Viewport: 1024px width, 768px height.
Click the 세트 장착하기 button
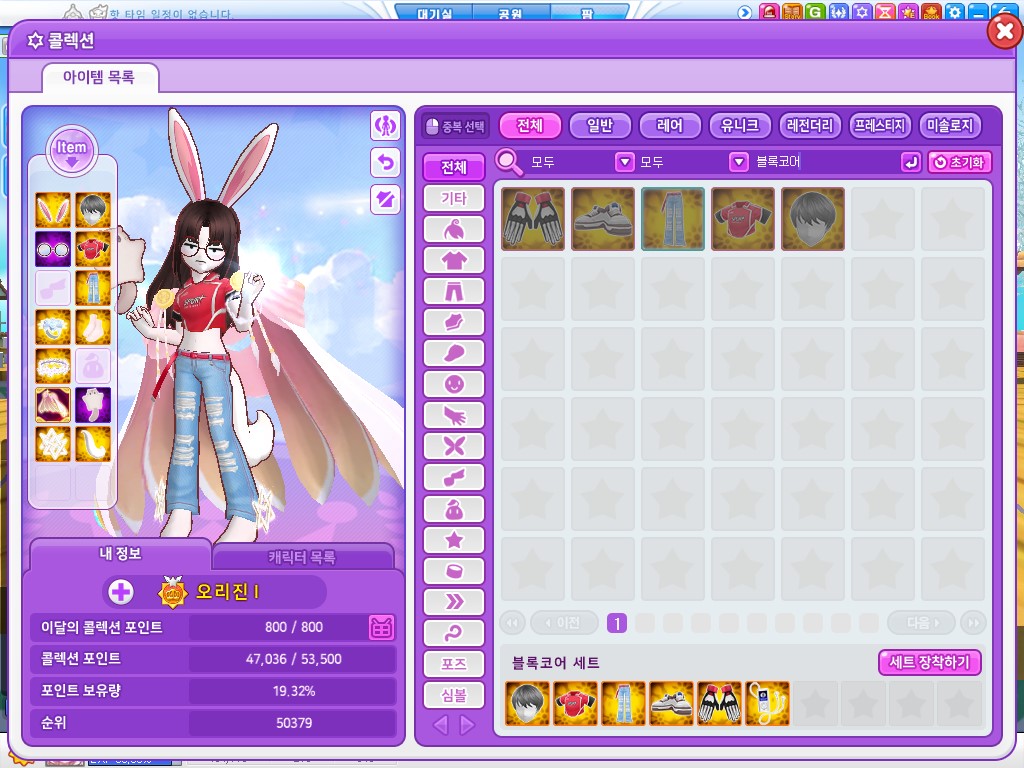(x=930, y=662)
